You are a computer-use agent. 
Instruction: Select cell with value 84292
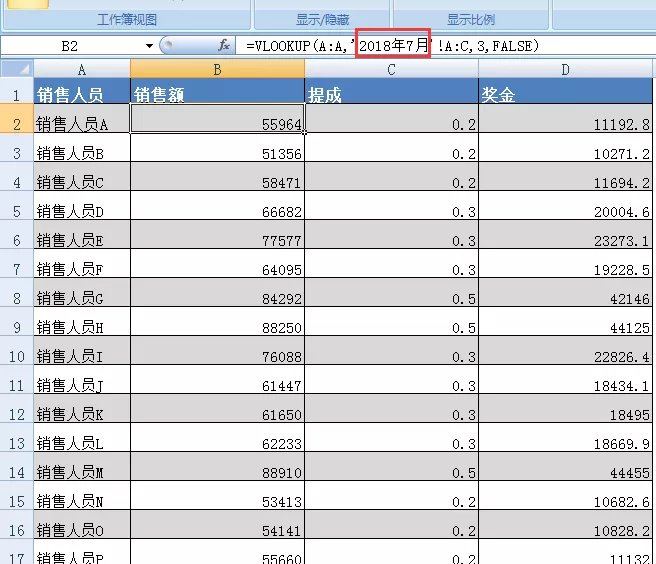tap(218, 292)
